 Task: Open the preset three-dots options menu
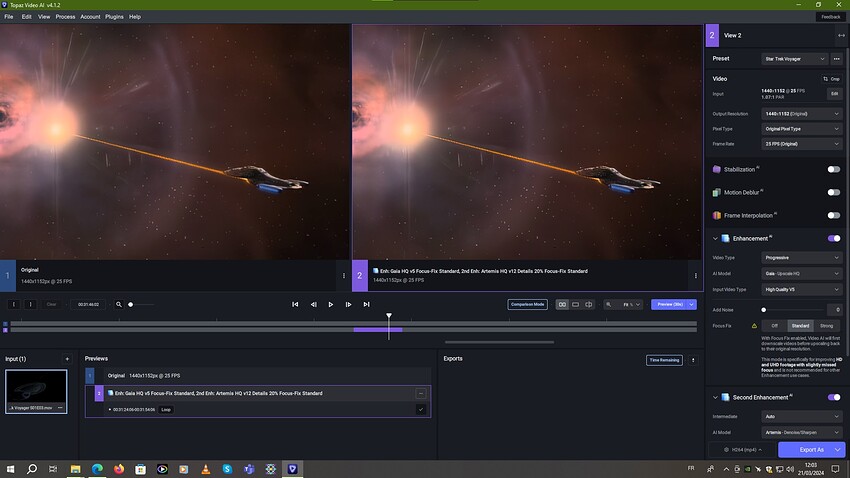(x=837, y=59)
